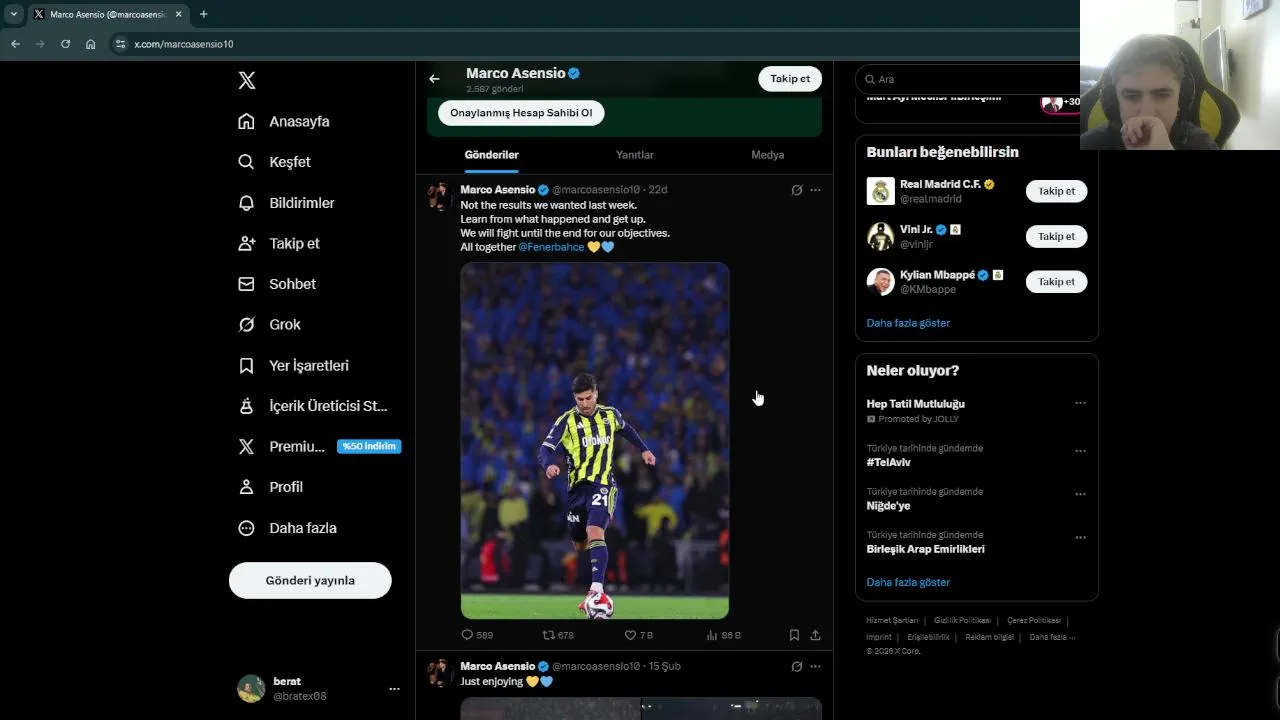Open Anasayfa home page
Viewport: 1280px width, 720px height.
coord(284,121)
